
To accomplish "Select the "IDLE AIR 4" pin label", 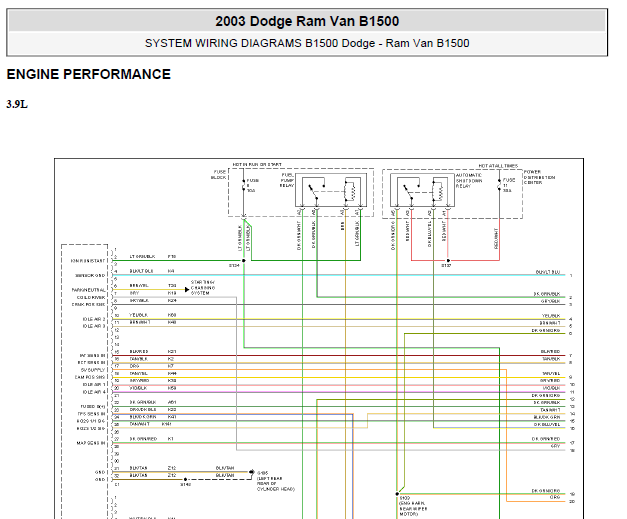I will [x=94, y=392].
